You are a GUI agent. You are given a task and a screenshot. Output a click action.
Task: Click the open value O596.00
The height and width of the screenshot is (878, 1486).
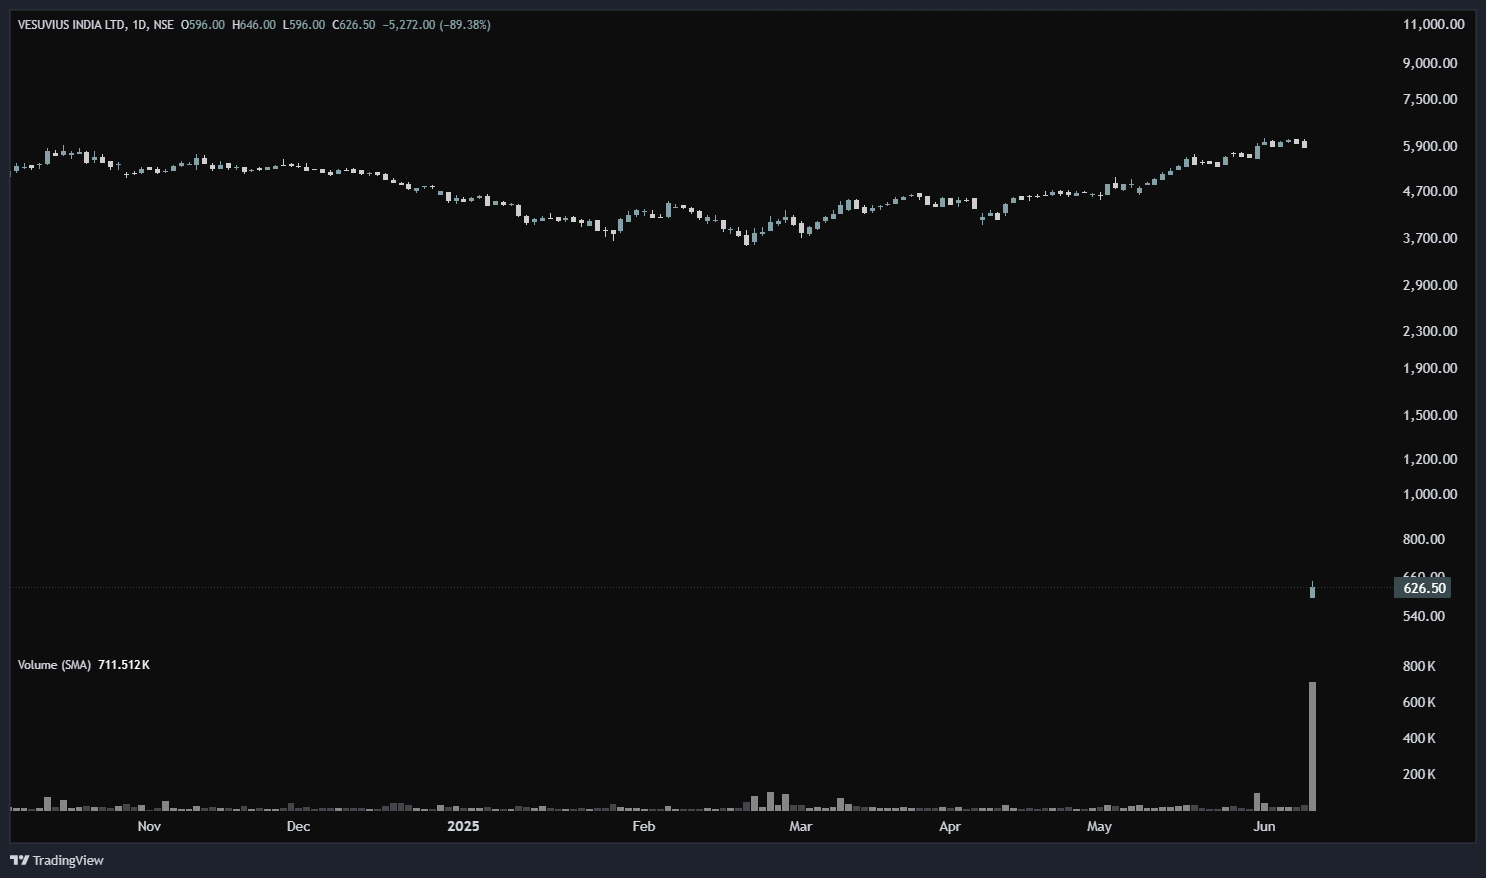tap(203, 25)
